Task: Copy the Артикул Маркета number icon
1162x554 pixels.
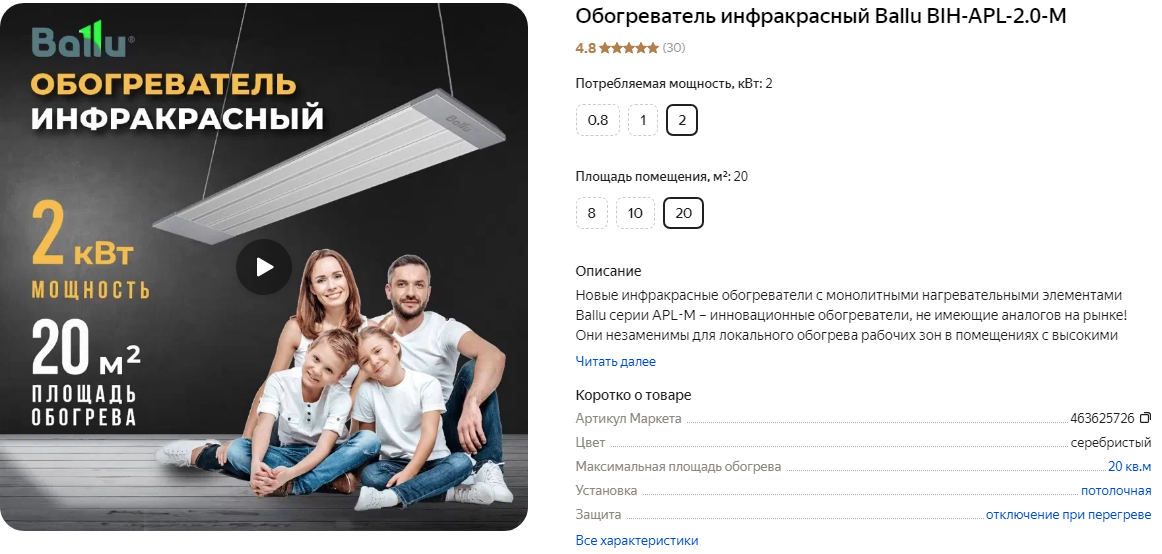Action: [1146, 418]
